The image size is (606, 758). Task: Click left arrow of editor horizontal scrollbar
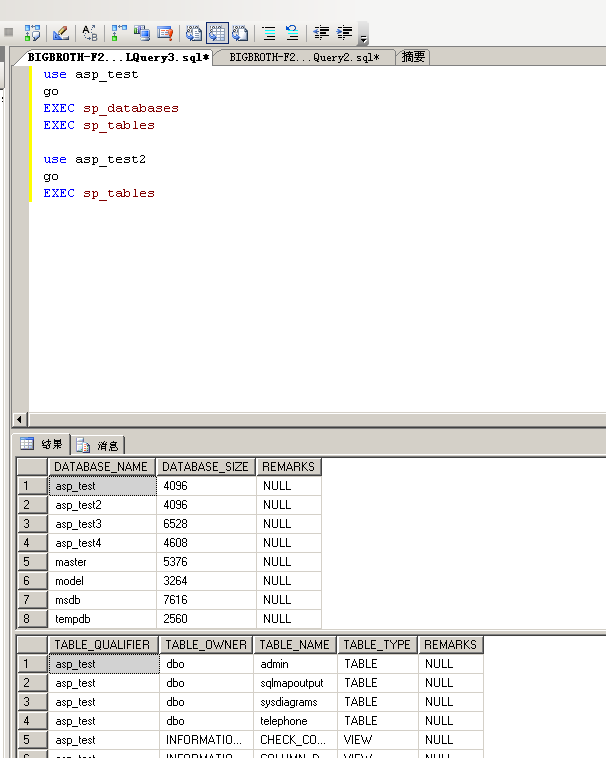point(19,419)
